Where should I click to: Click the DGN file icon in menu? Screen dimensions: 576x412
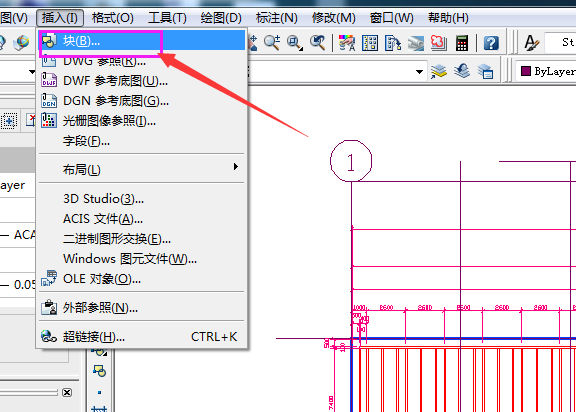point(49,100)
